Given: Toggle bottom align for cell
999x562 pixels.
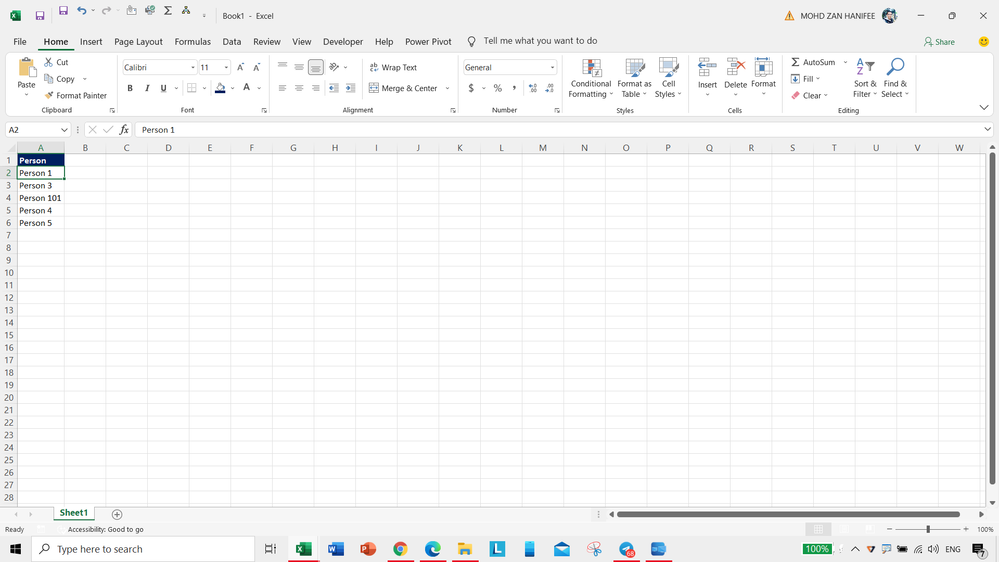Looking at the screenshot, I should tap(315, 67).
